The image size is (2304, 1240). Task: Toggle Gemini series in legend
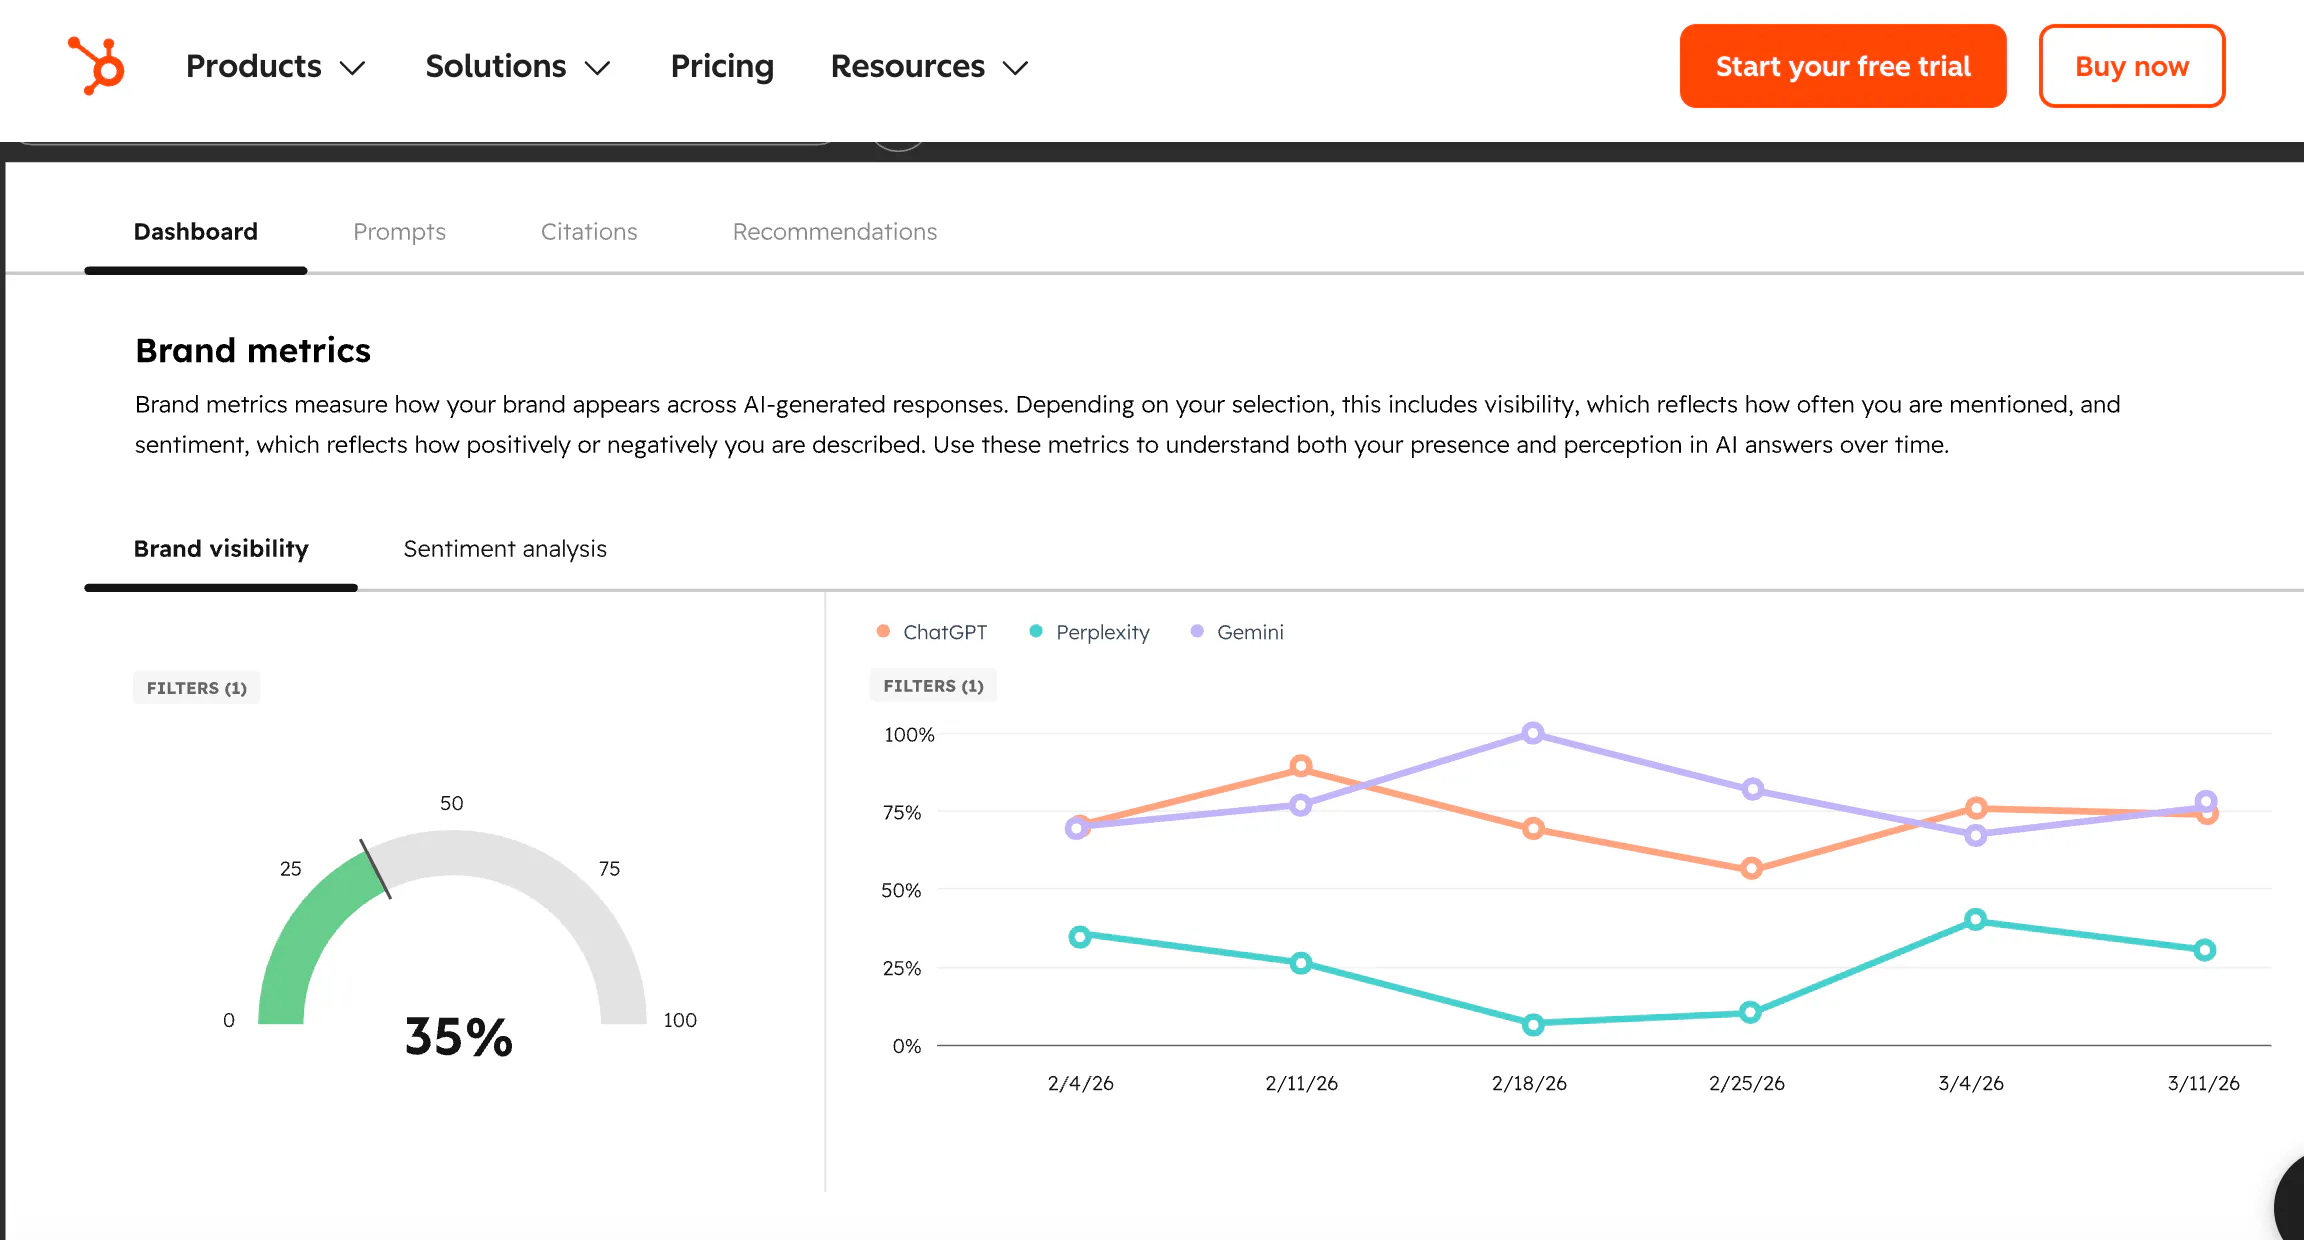pos(1237,632)
